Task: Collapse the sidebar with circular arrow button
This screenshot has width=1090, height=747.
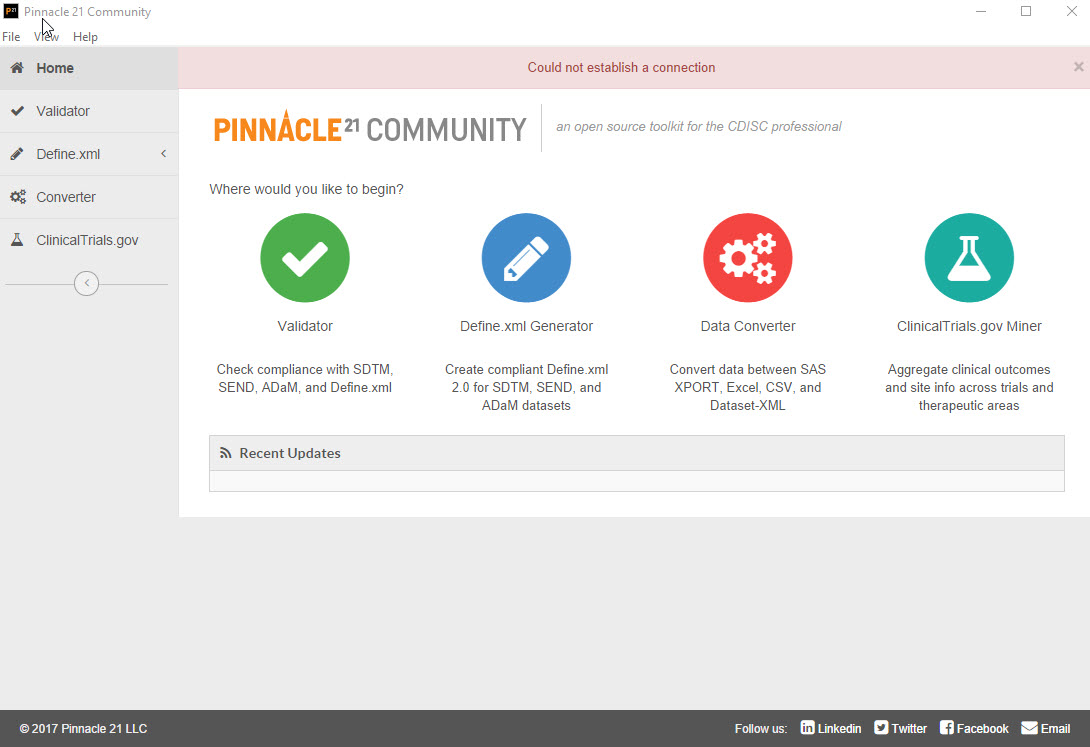Action: (x=86, y=283)
